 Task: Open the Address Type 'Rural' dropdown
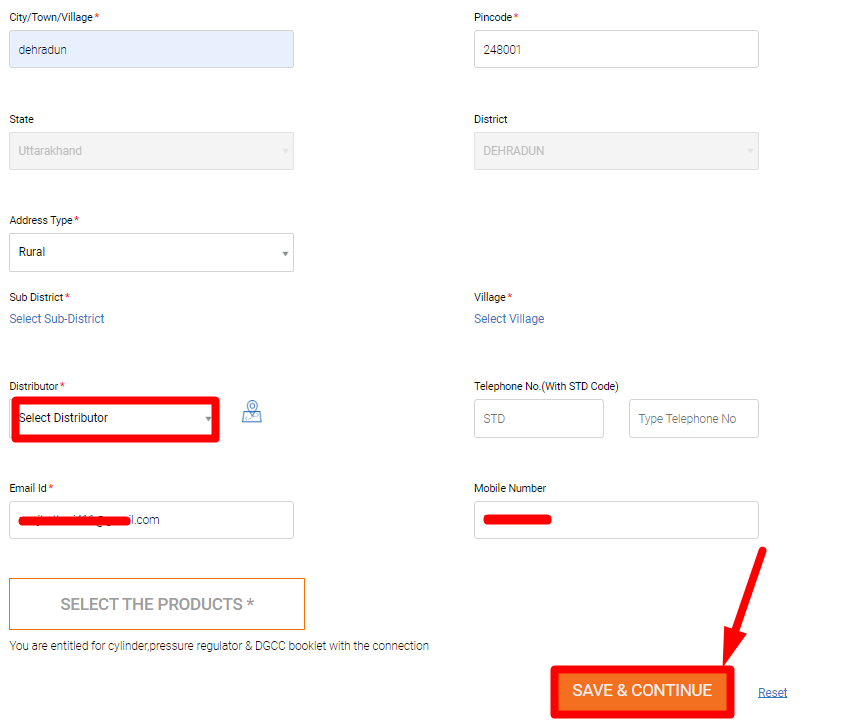(x=150, y=253)
